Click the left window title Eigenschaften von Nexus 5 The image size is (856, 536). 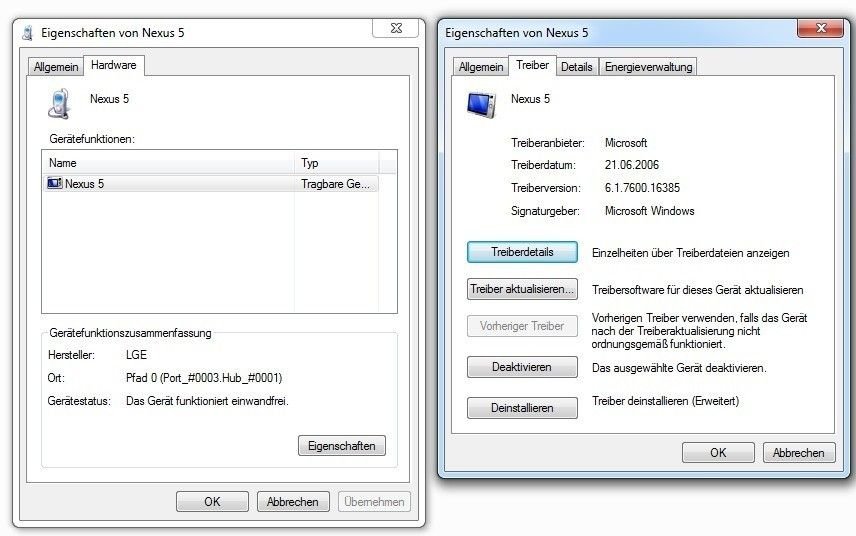tap(112, 33)
